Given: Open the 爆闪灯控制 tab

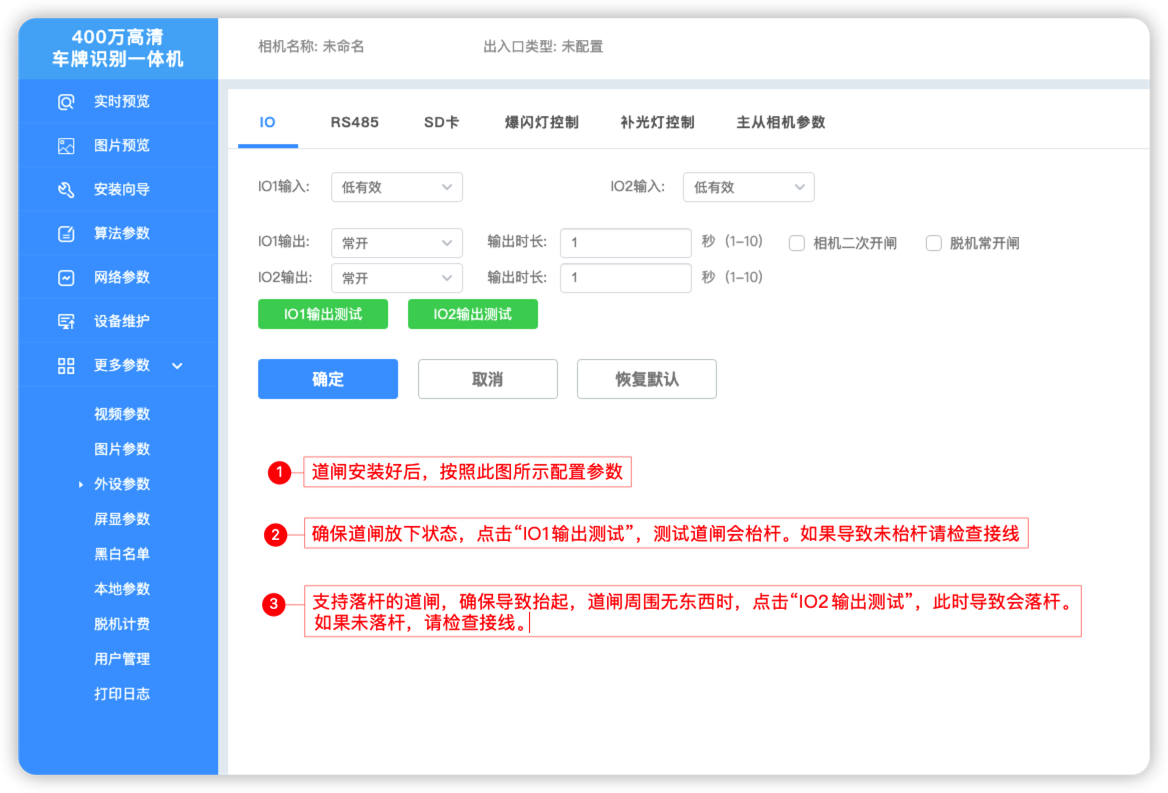Looking at the screenshot, I should pos(541,122).
